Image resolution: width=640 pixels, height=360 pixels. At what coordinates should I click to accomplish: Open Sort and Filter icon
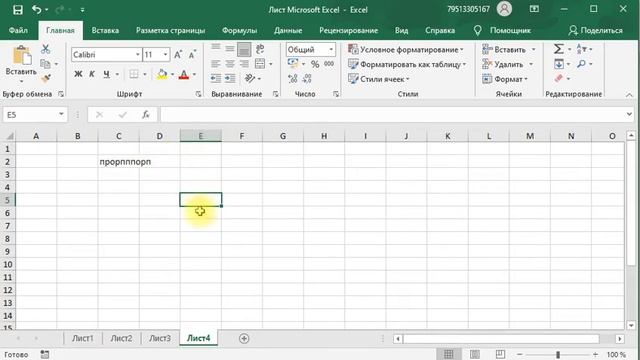tap(581, 49)
